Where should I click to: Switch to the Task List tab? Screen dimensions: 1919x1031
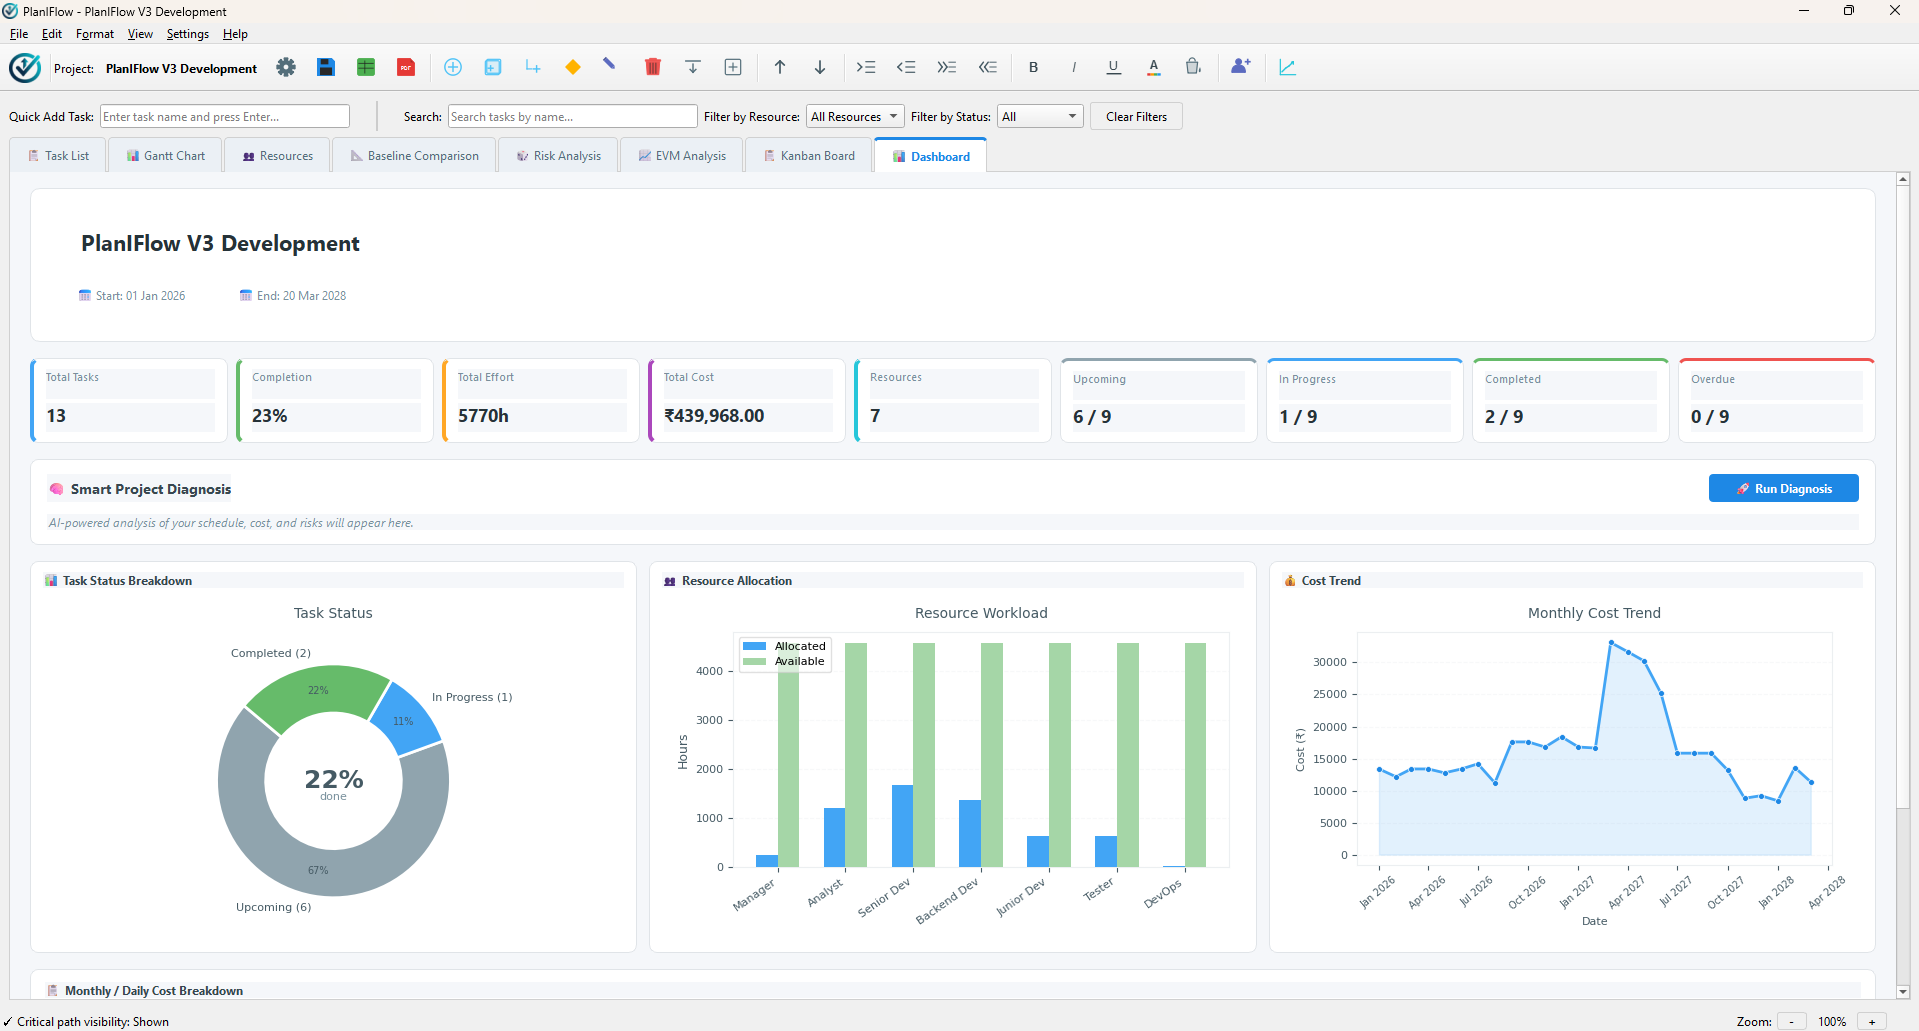point(58,156)
